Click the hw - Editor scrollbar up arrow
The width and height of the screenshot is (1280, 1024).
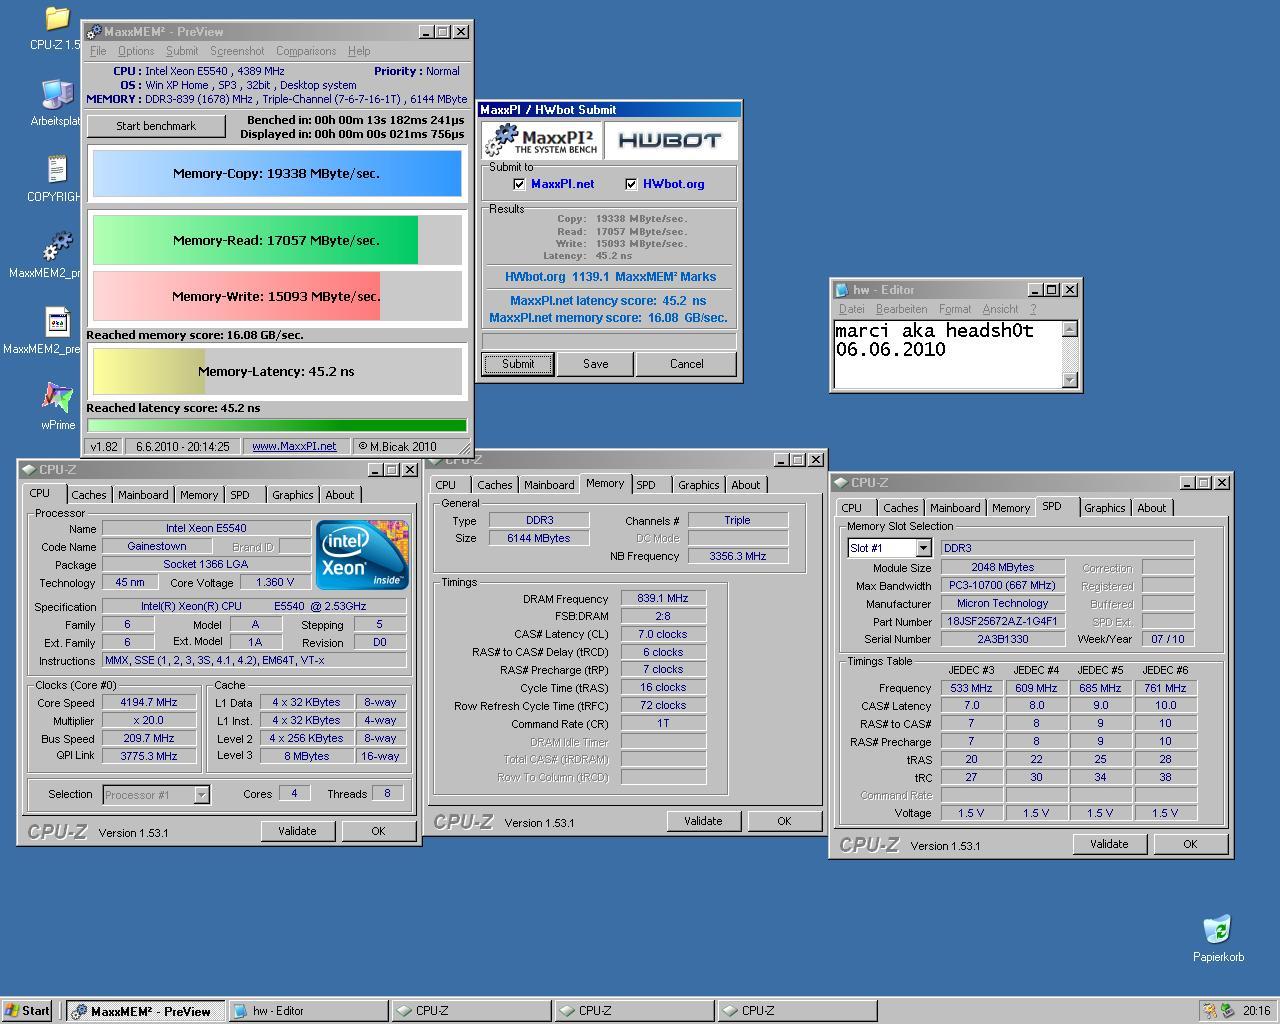(x=1070, y=329)
